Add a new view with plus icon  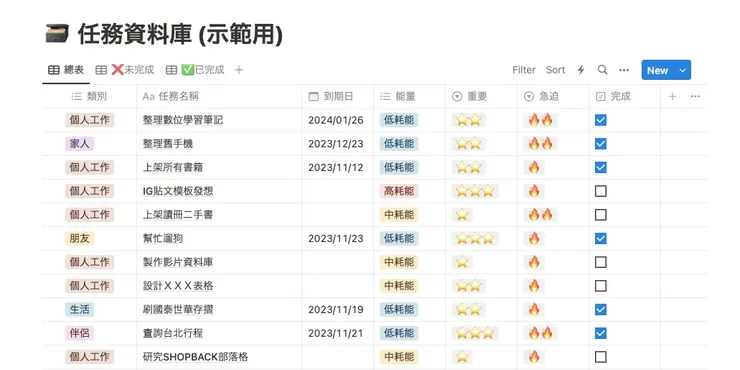[239, 70]
